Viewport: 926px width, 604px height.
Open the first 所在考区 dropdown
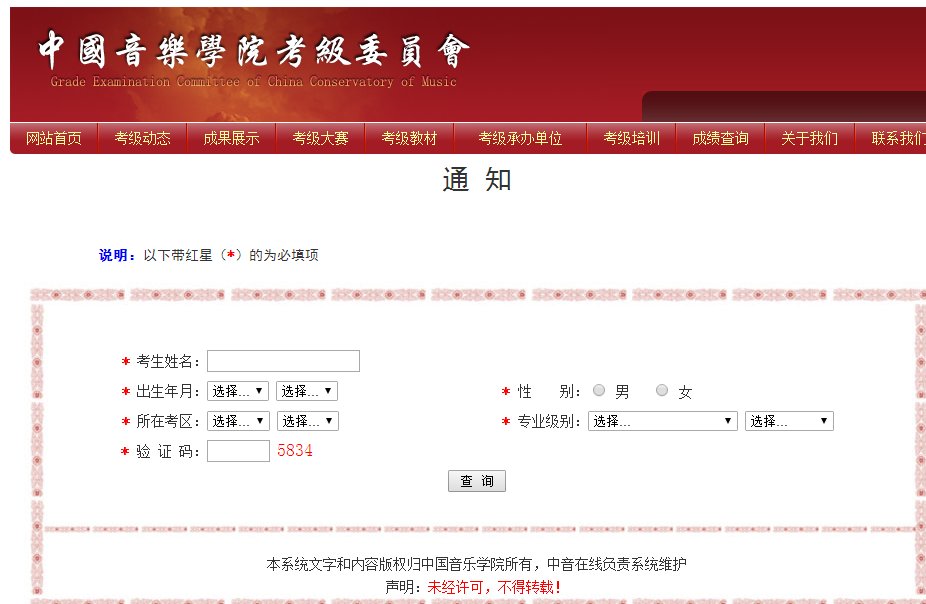[x=238, y=420]
